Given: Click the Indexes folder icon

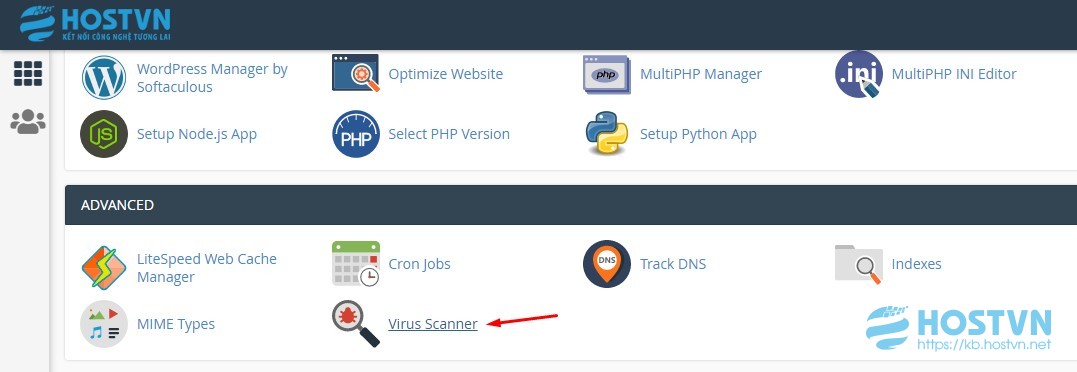Looking at the screenshot, I should (x=859, y=264).
